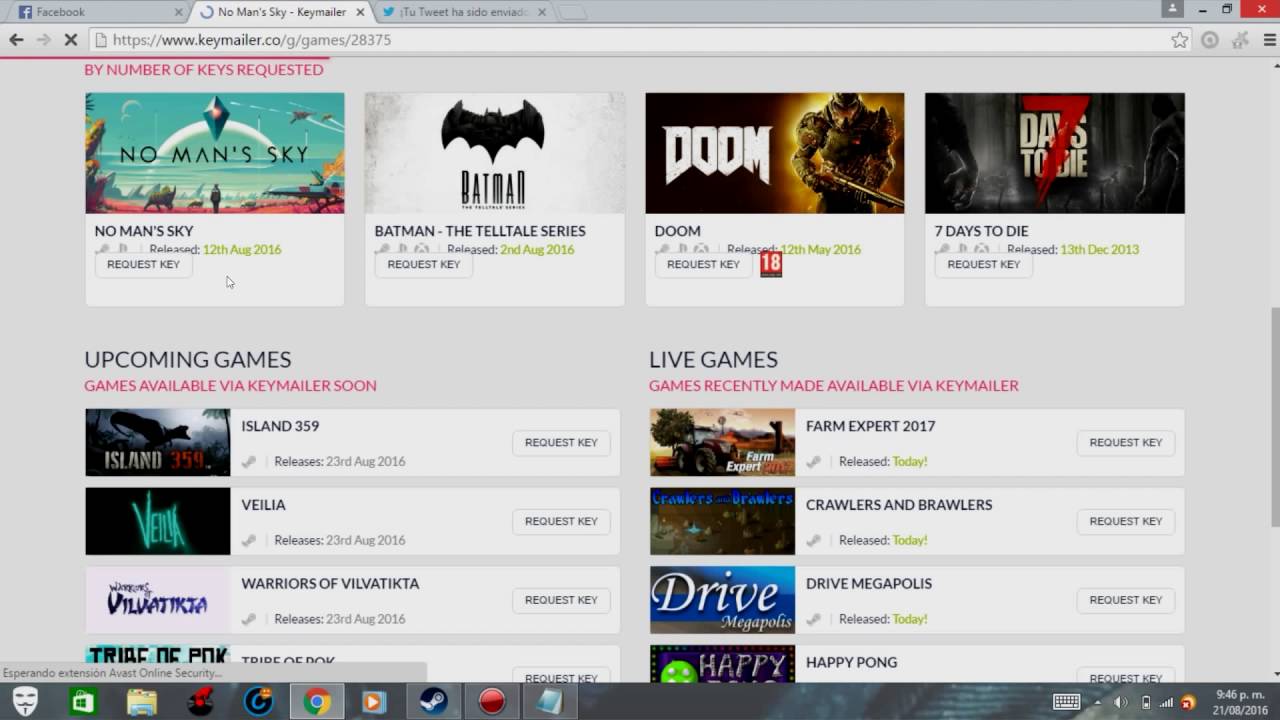Request a key for Veilia
The image size is (1280, 720).
click(x=561, y=521)
